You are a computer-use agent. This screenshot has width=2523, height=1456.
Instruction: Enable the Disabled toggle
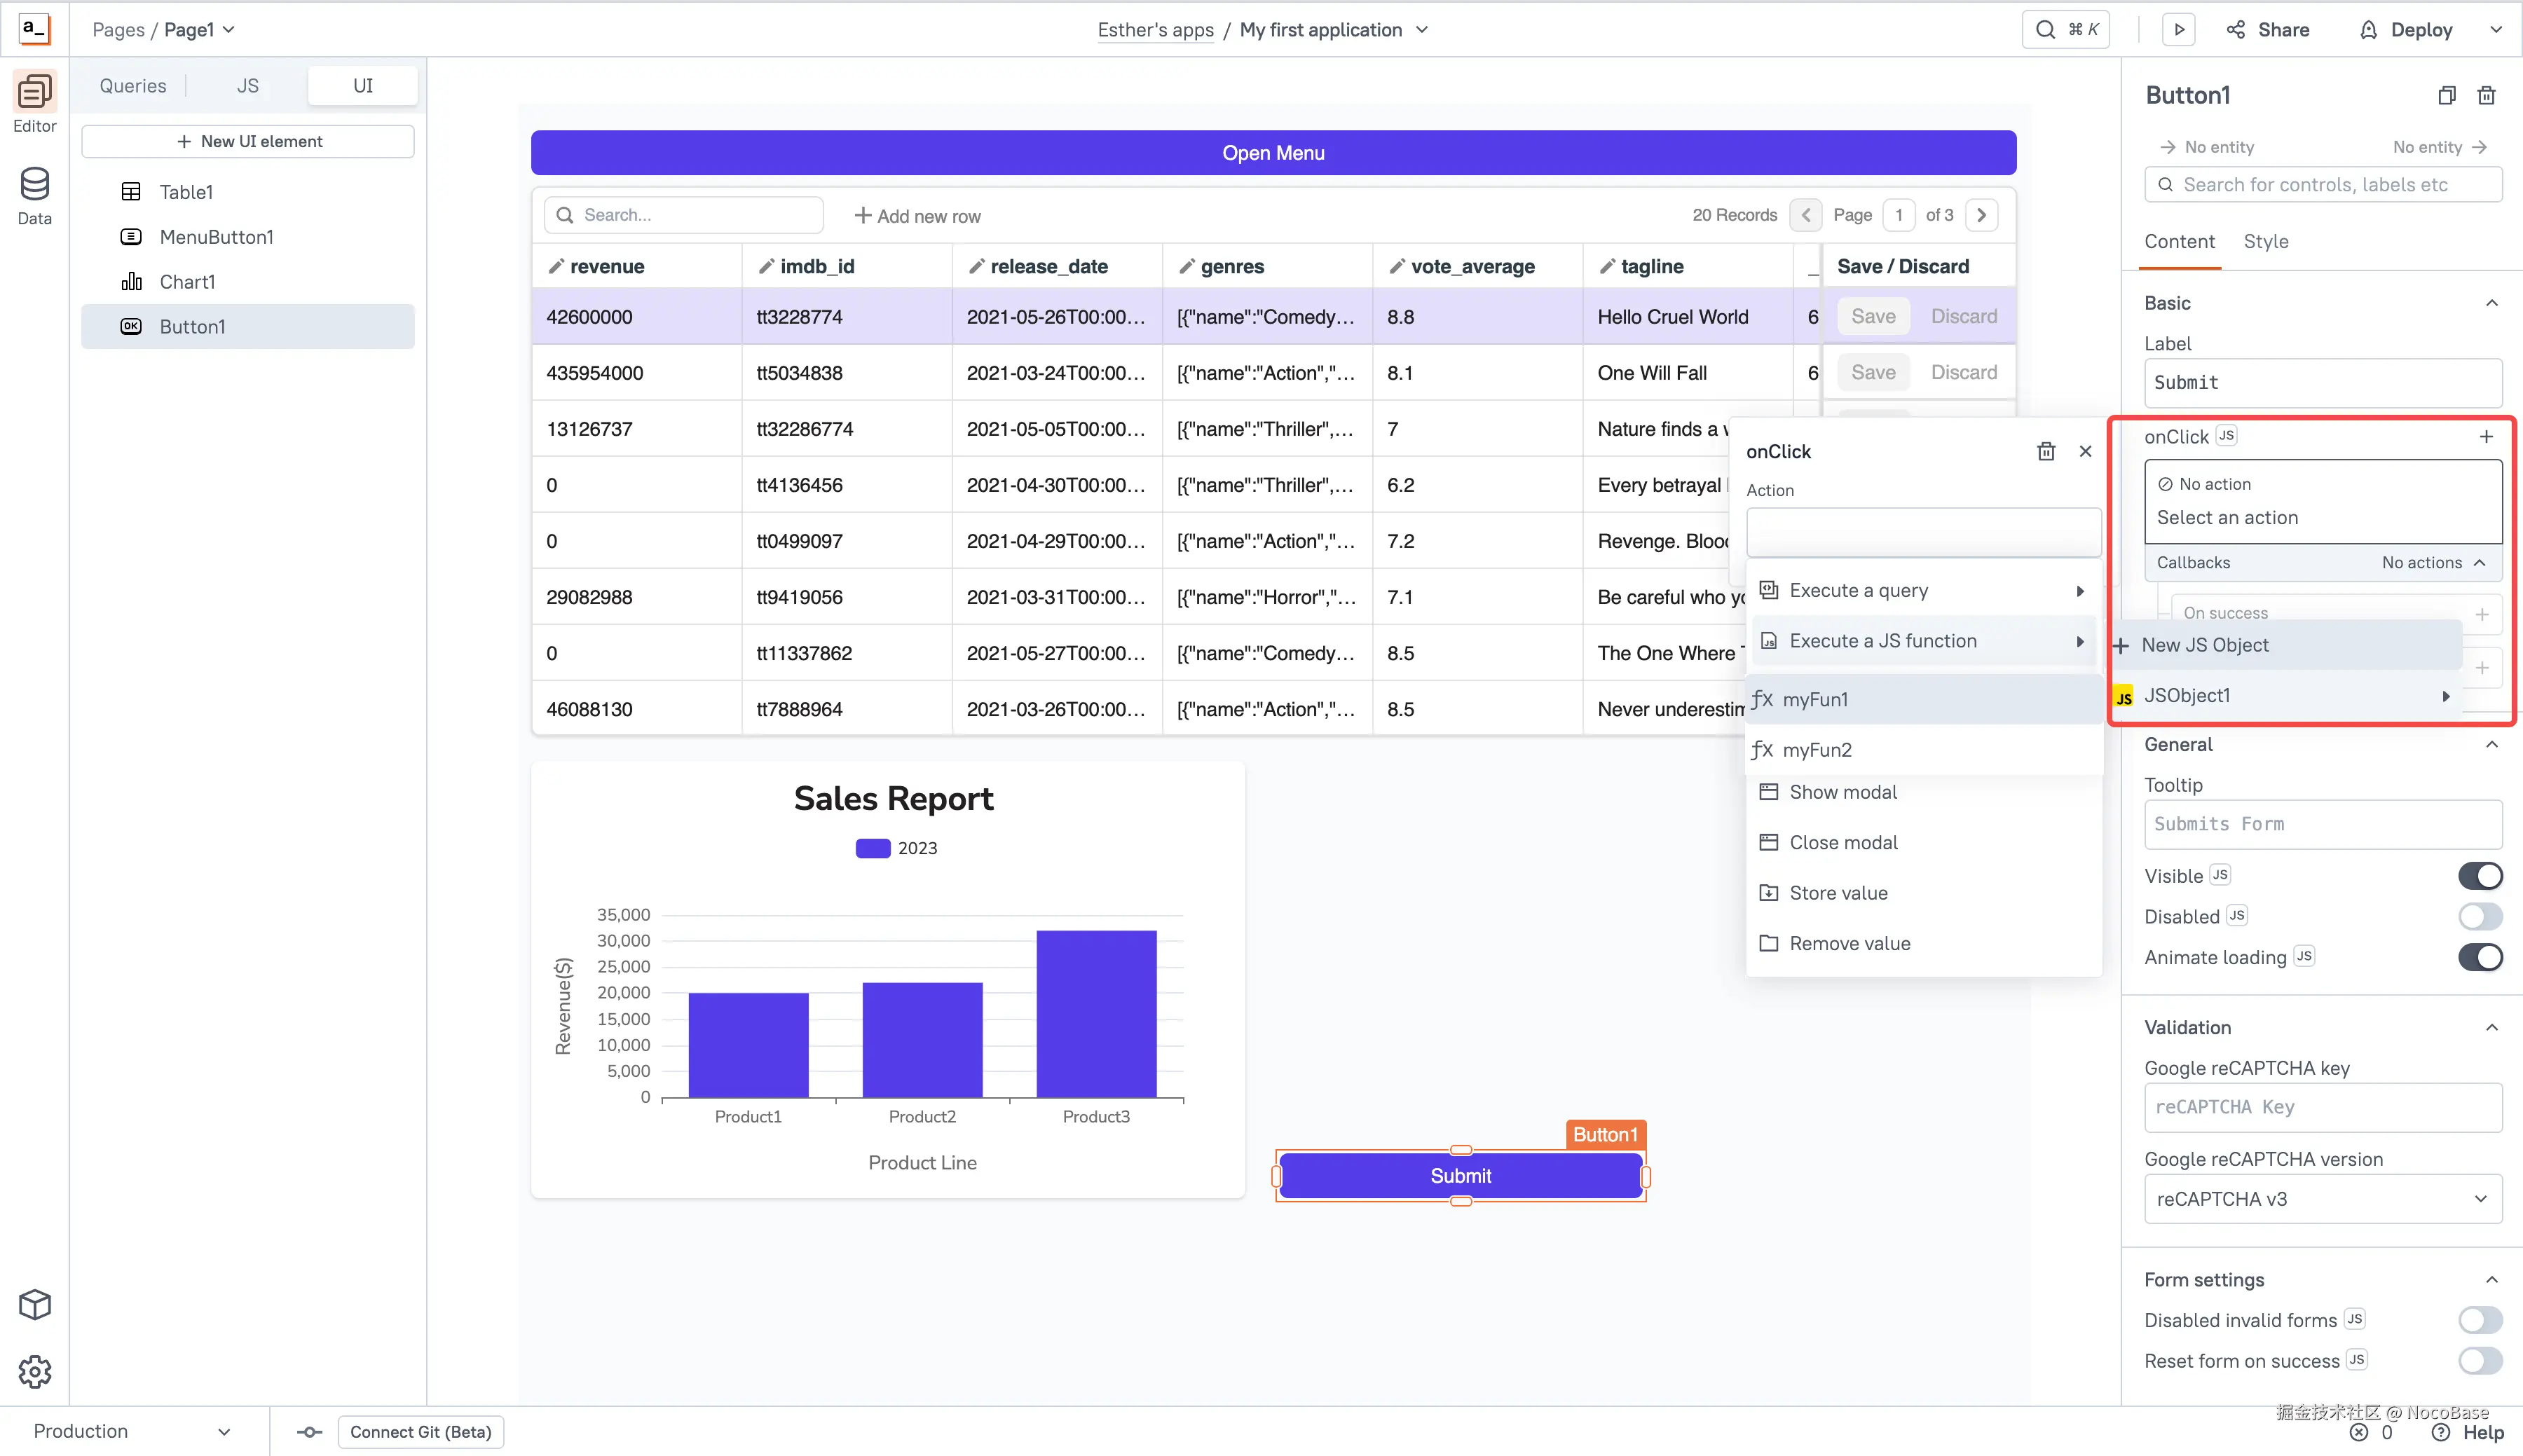(x=2479, y=916)
